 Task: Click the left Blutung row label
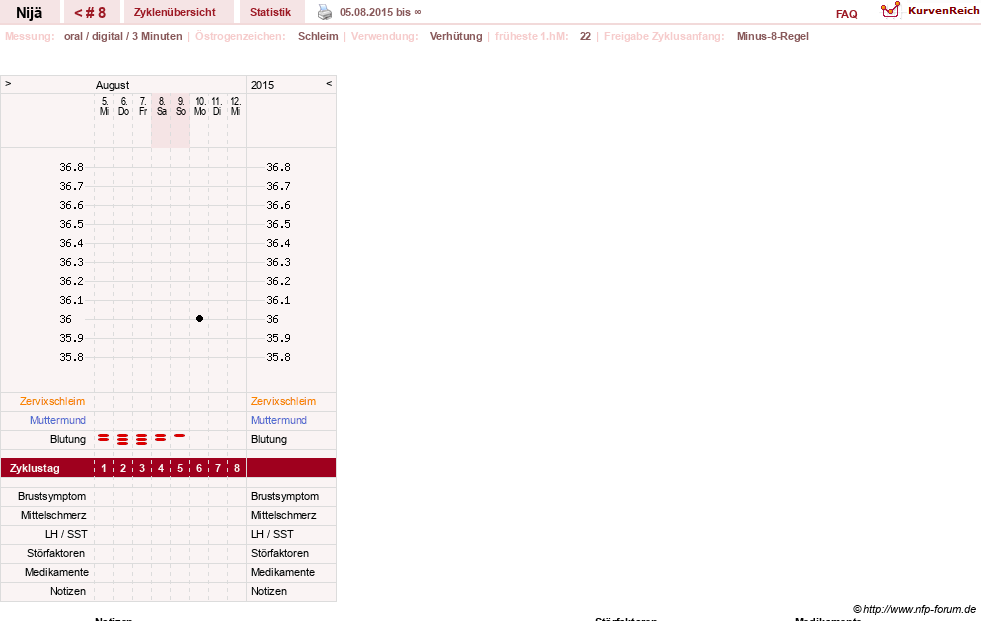pos(68,439)
